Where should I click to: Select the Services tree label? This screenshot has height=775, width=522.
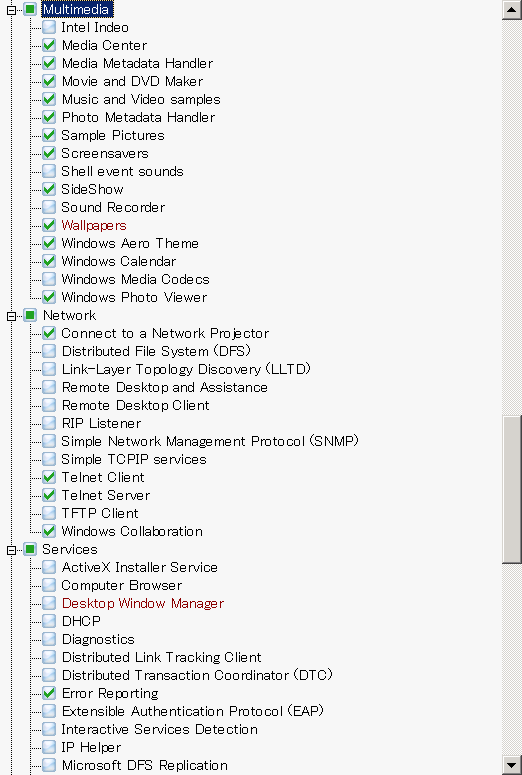(70, 549)
